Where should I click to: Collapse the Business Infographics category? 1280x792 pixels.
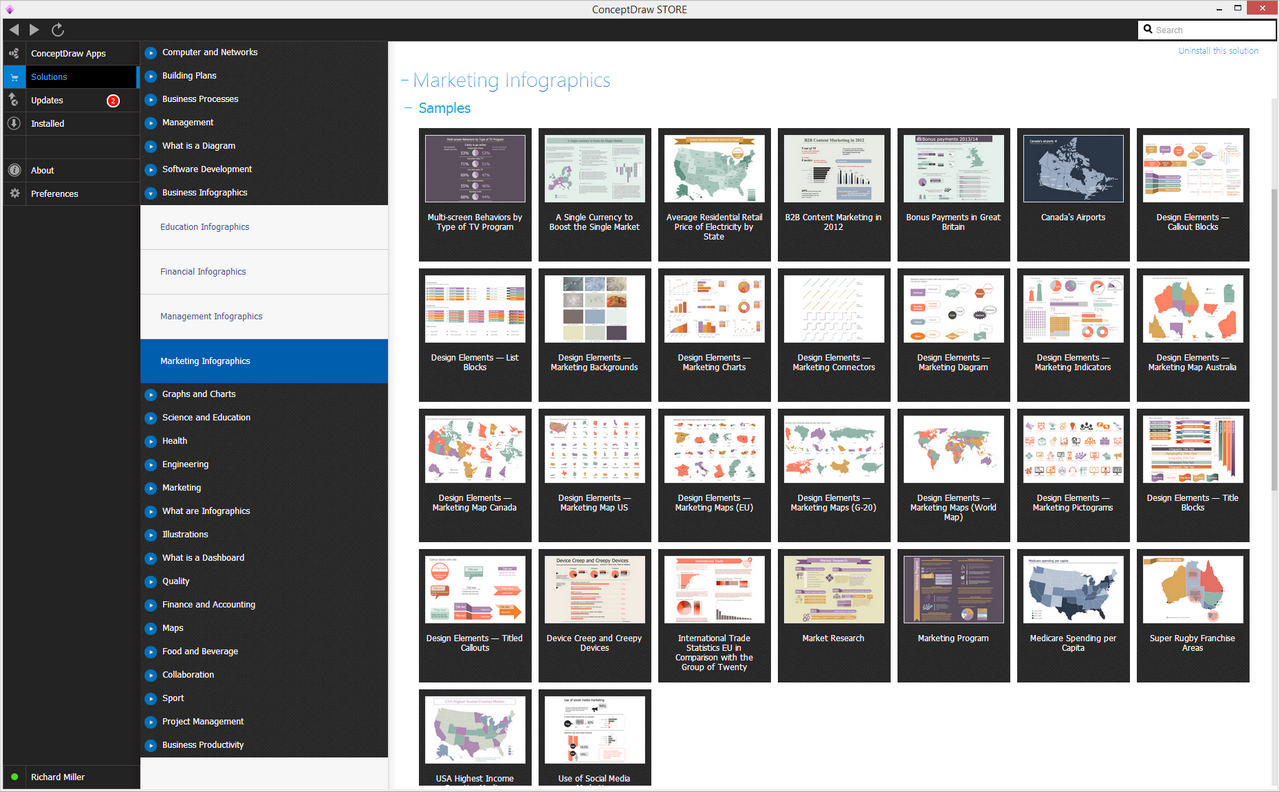point(151,193)
